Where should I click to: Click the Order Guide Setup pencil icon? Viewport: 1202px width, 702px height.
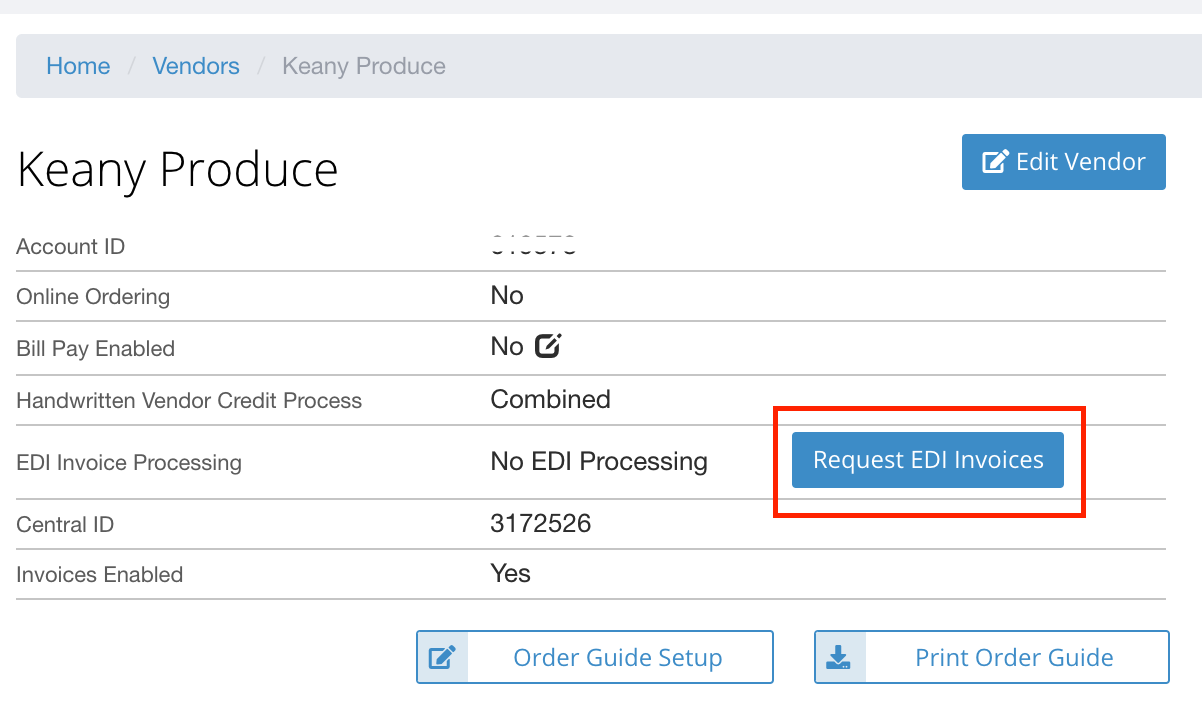click(x=442, y=657)
